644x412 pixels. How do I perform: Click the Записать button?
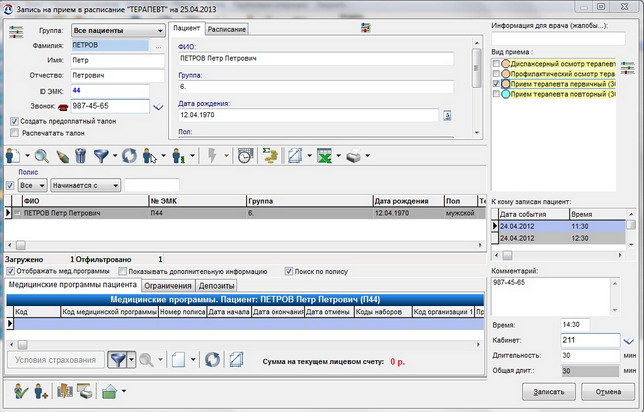coord(549,392)
